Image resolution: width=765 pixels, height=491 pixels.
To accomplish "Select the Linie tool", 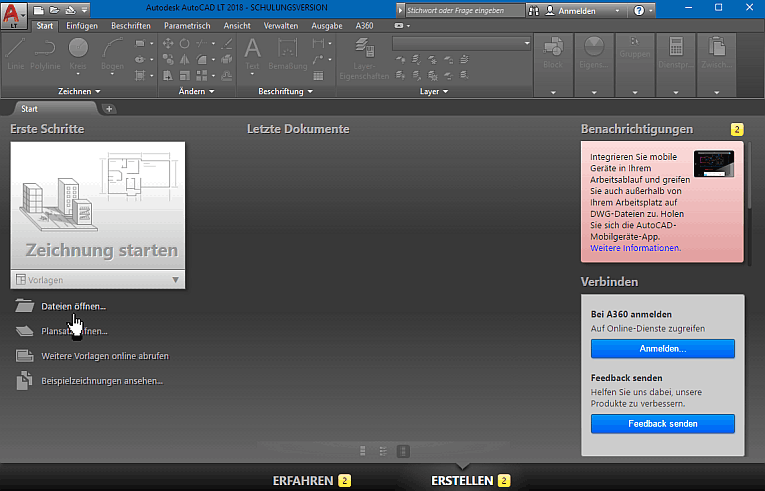I will [16, 54].
